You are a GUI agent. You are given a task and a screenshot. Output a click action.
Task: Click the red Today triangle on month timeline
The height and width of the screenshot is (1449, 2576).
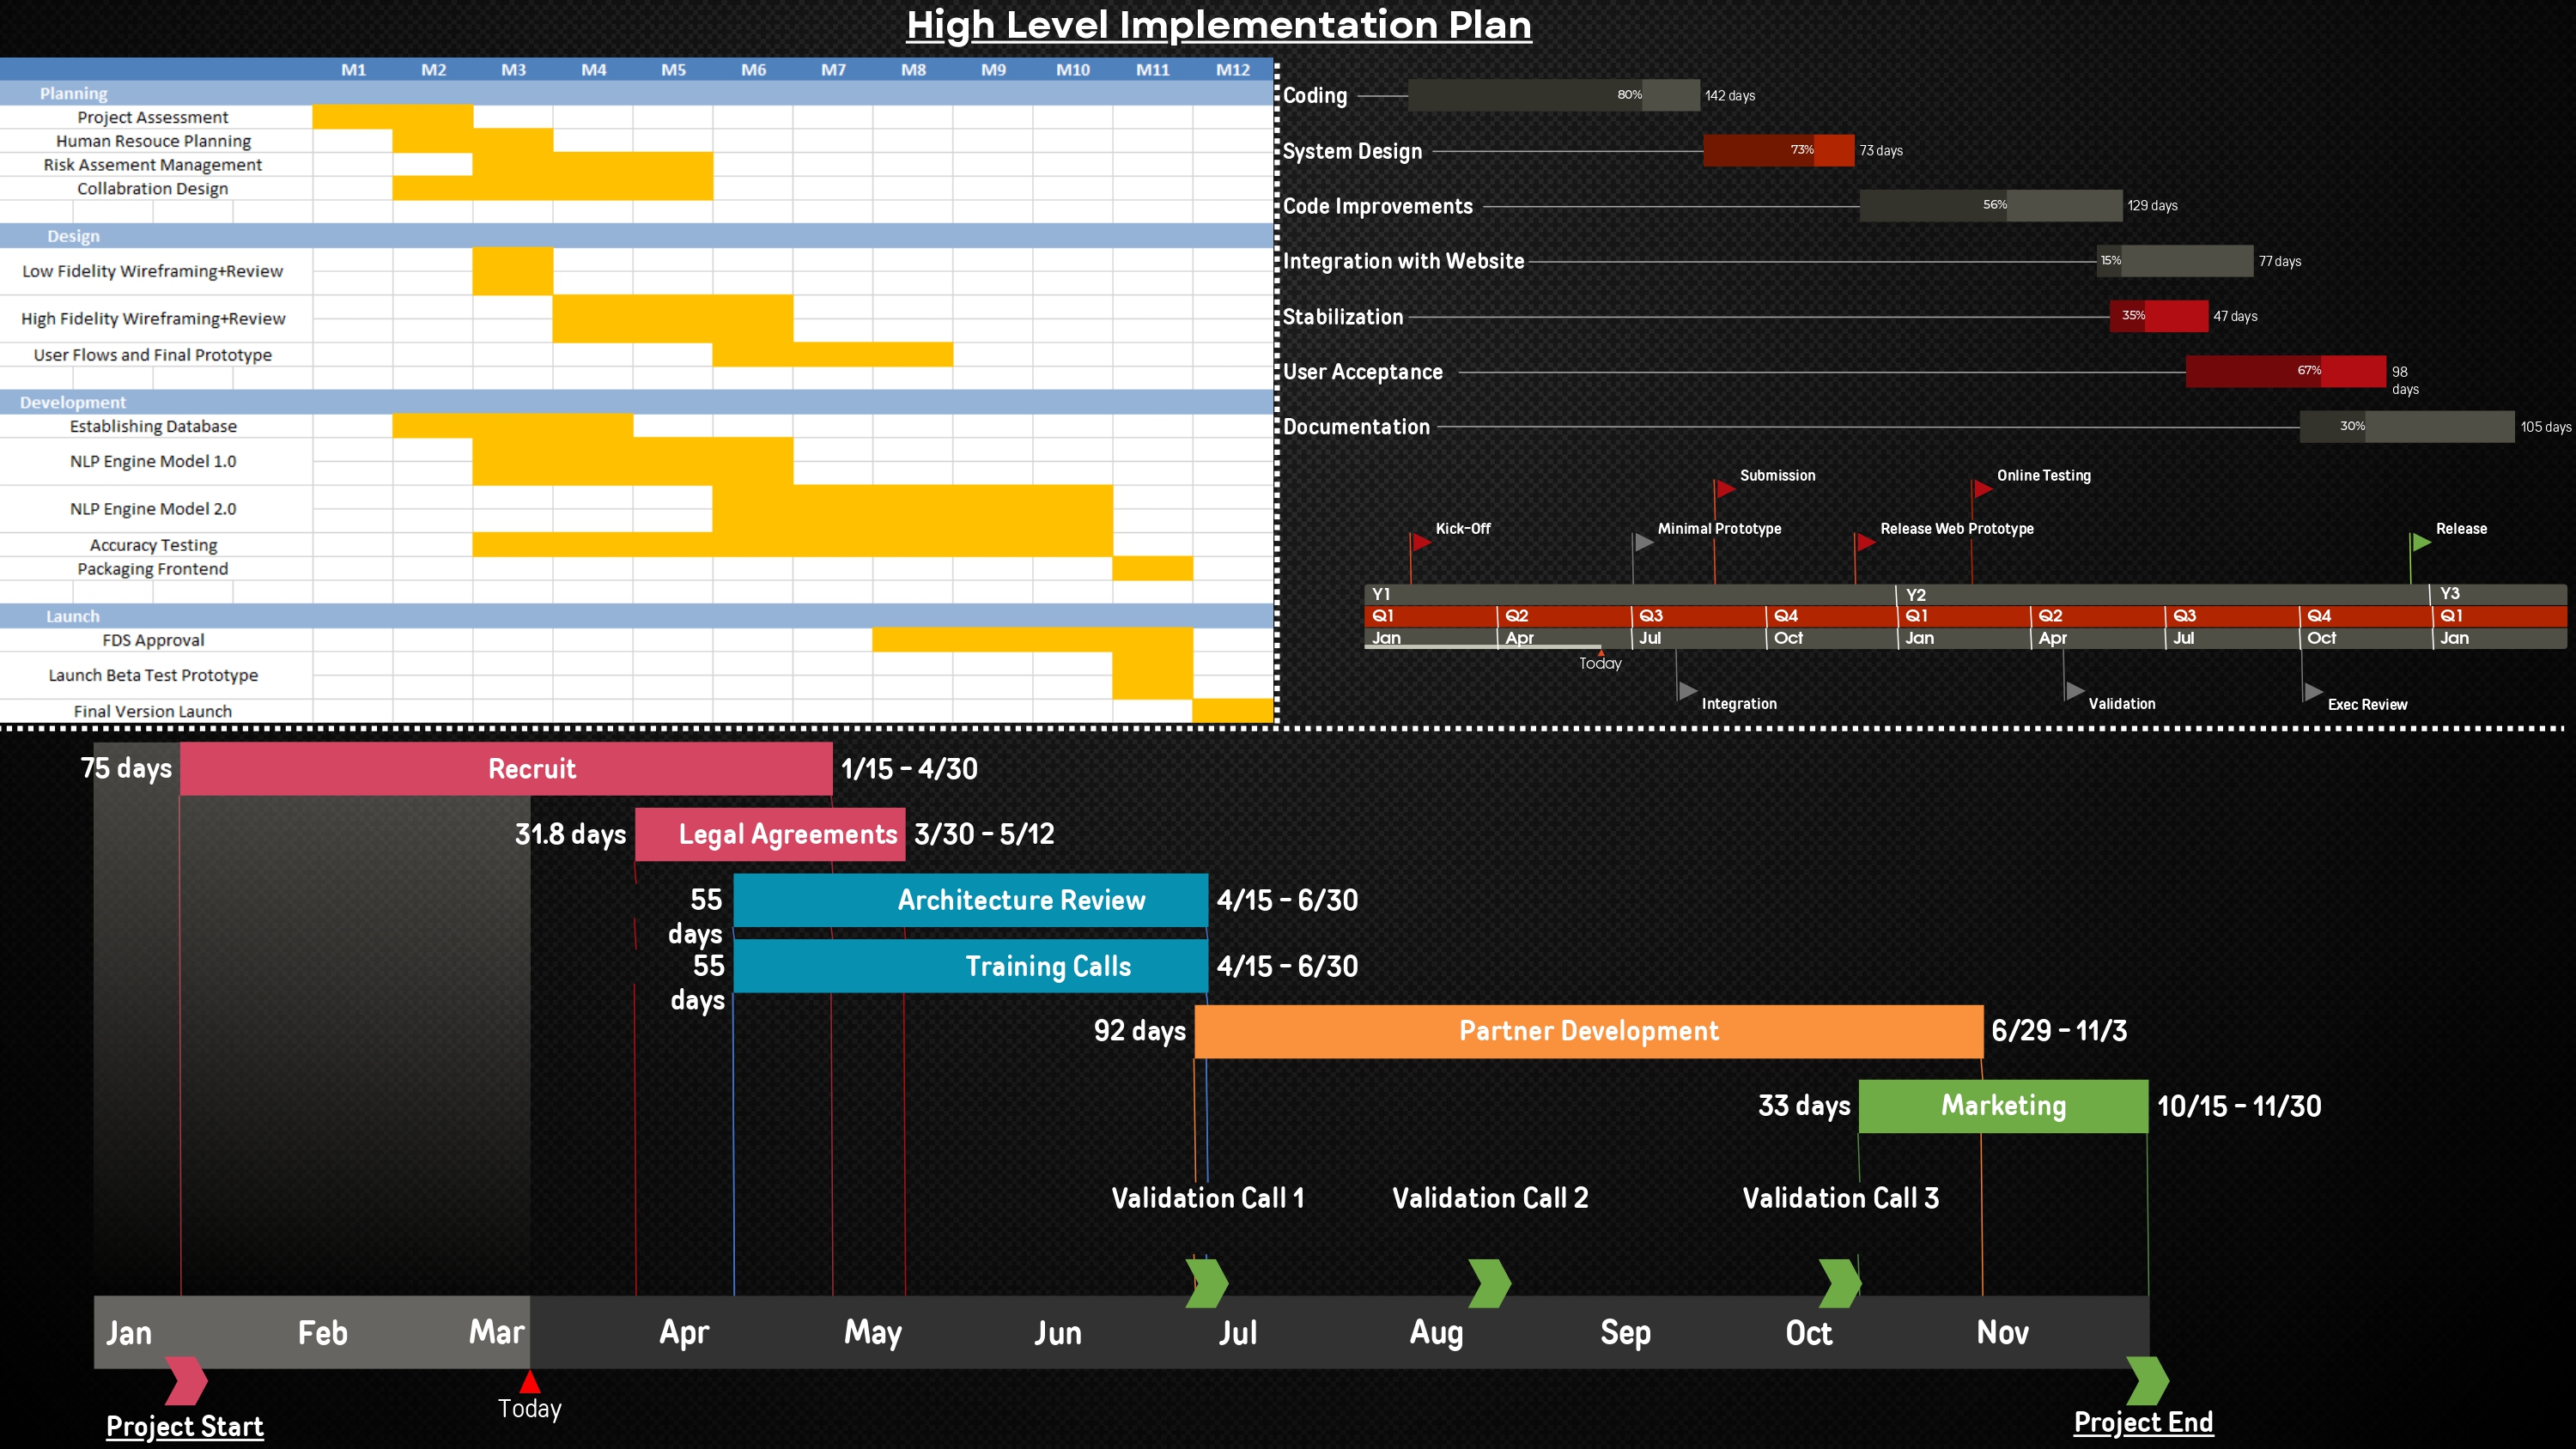530,1382
